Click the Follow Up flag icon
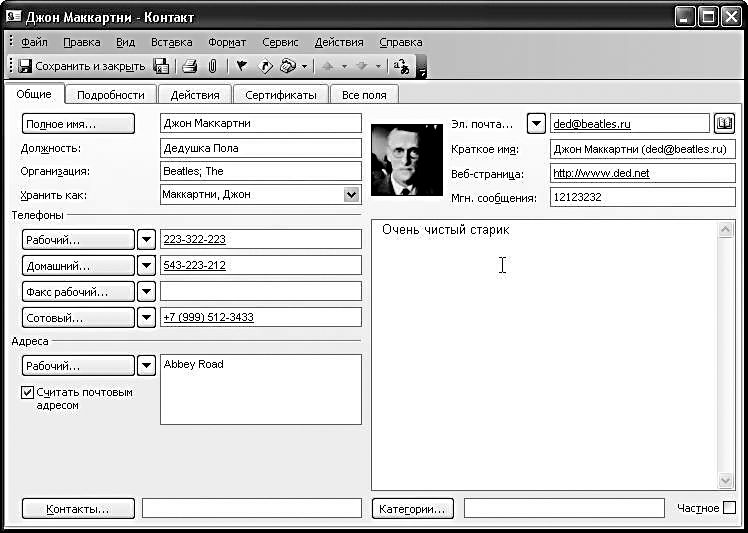 pyautogui.click(x=241, y=66)
